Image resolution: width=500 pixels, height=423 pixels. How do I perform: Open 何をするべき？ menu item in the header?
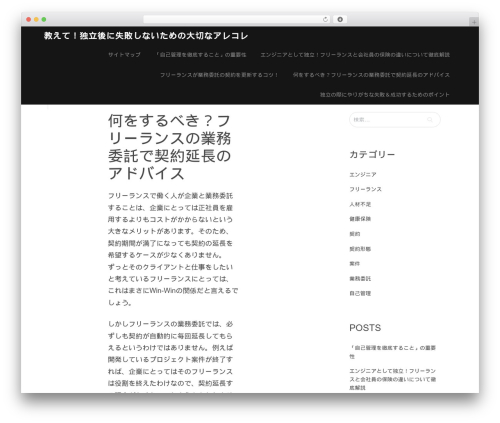[x=371, y=75]
